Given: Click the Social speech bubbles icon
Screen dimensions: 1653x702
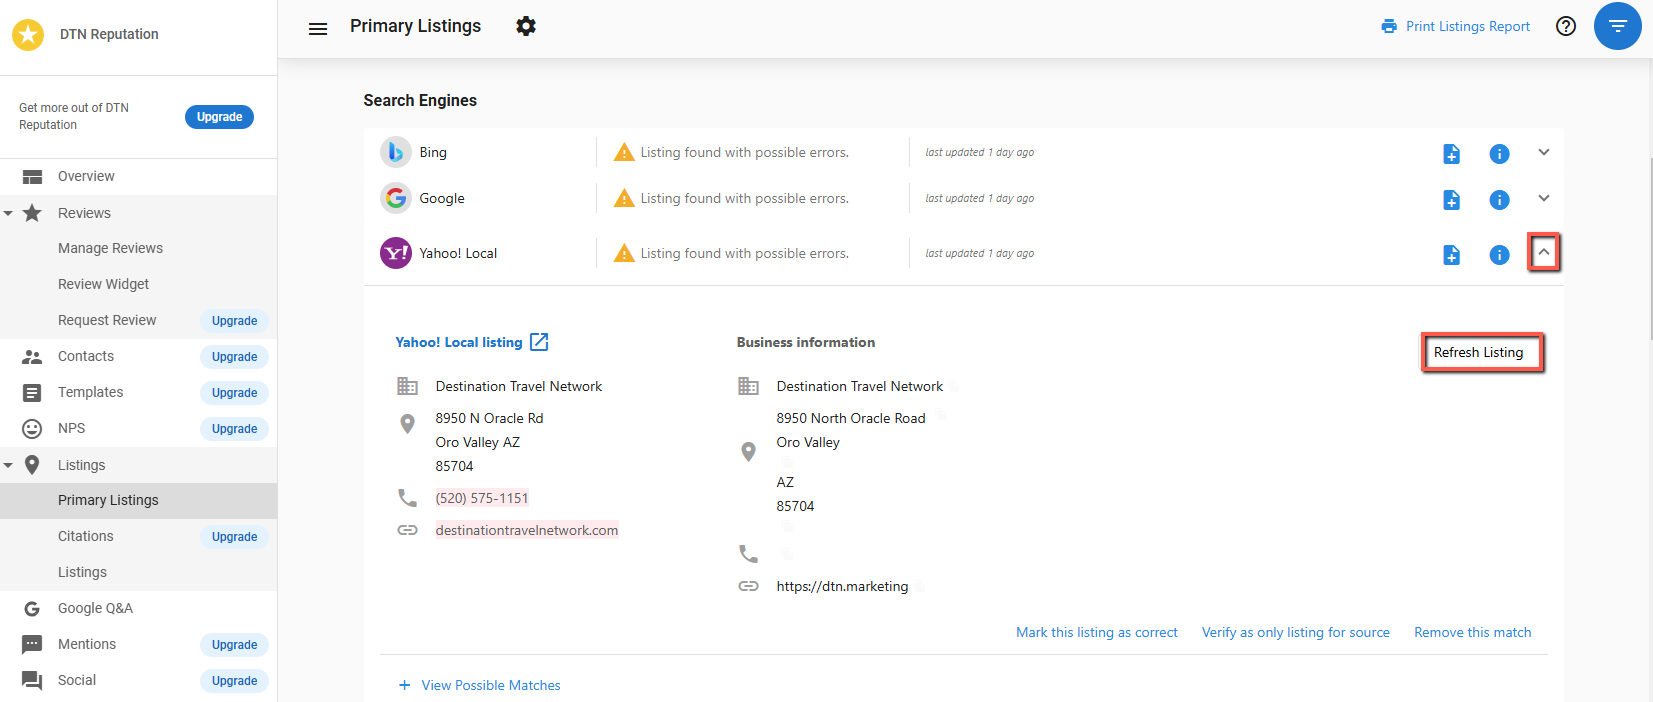Looking at the screenshot, I should (33, 681).
